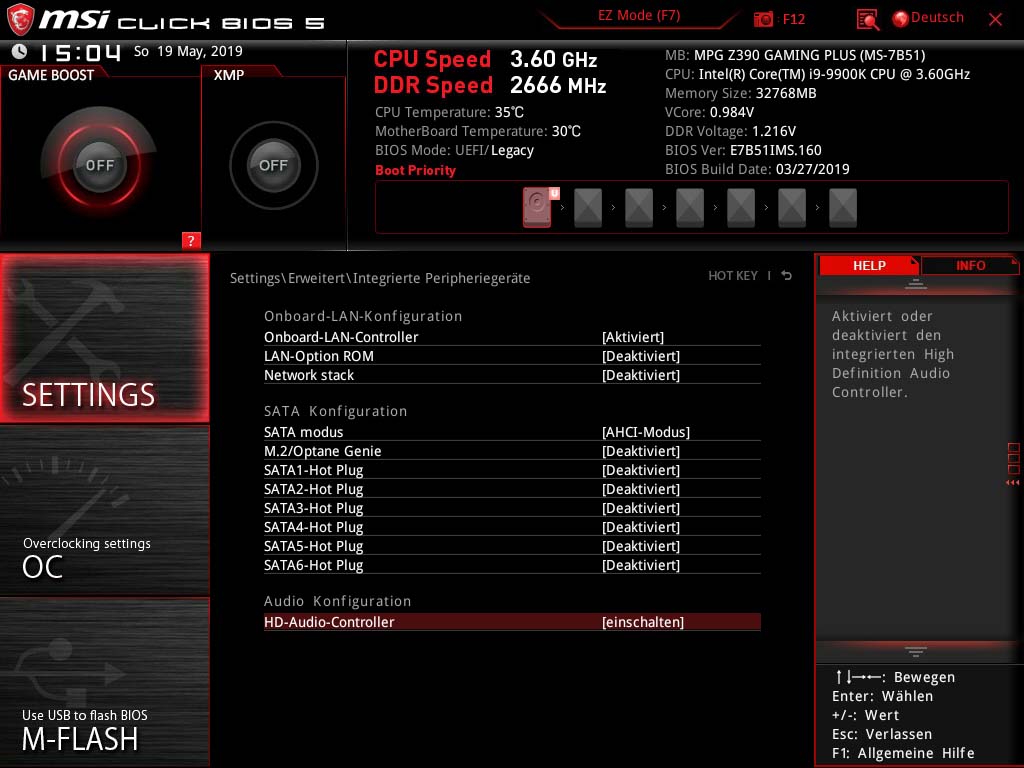This screenshot has width=1024, height=768.
Task: Click the MSI dragon shield logo
Action: tap(20, 20)
